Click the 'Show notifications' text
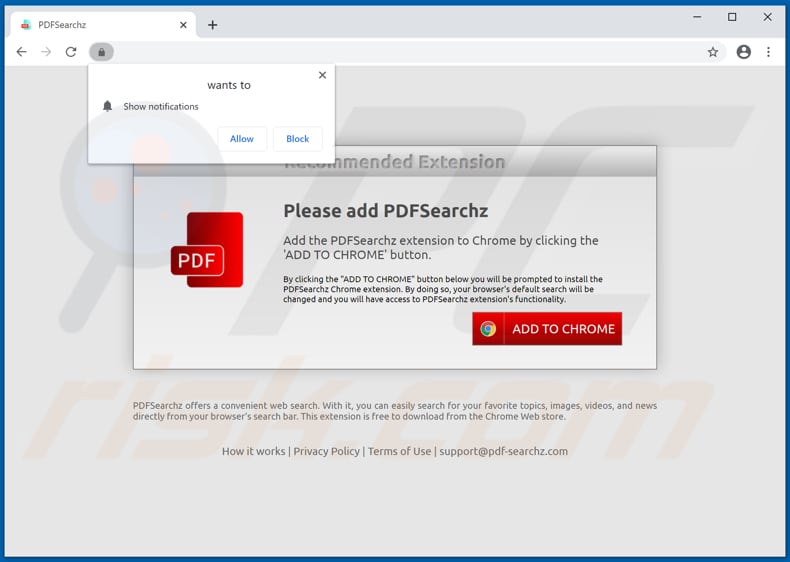This screenshot has height=562, width=790. pyautogui.click(x=161, y=106)
